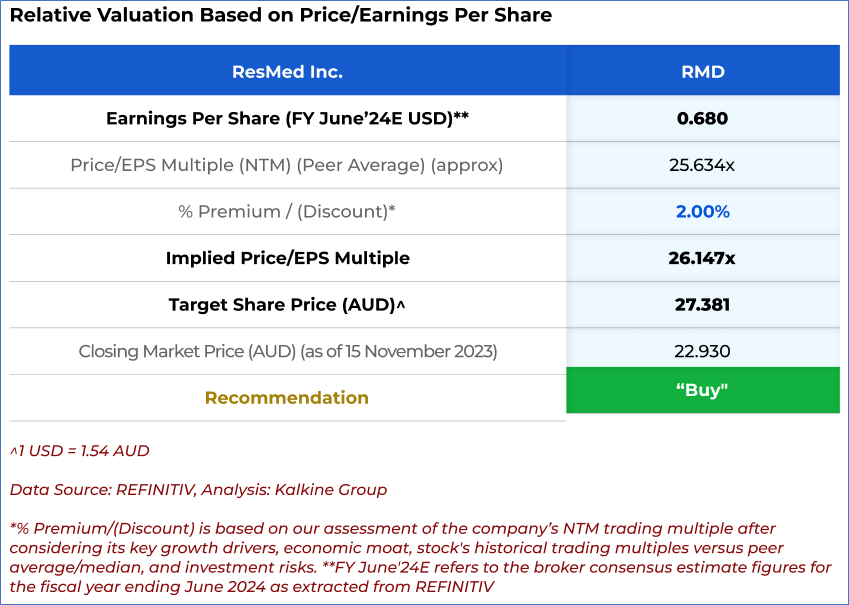
Task: Select the 'Closing Market Price (AUD)' label
Action: [287, 352]
